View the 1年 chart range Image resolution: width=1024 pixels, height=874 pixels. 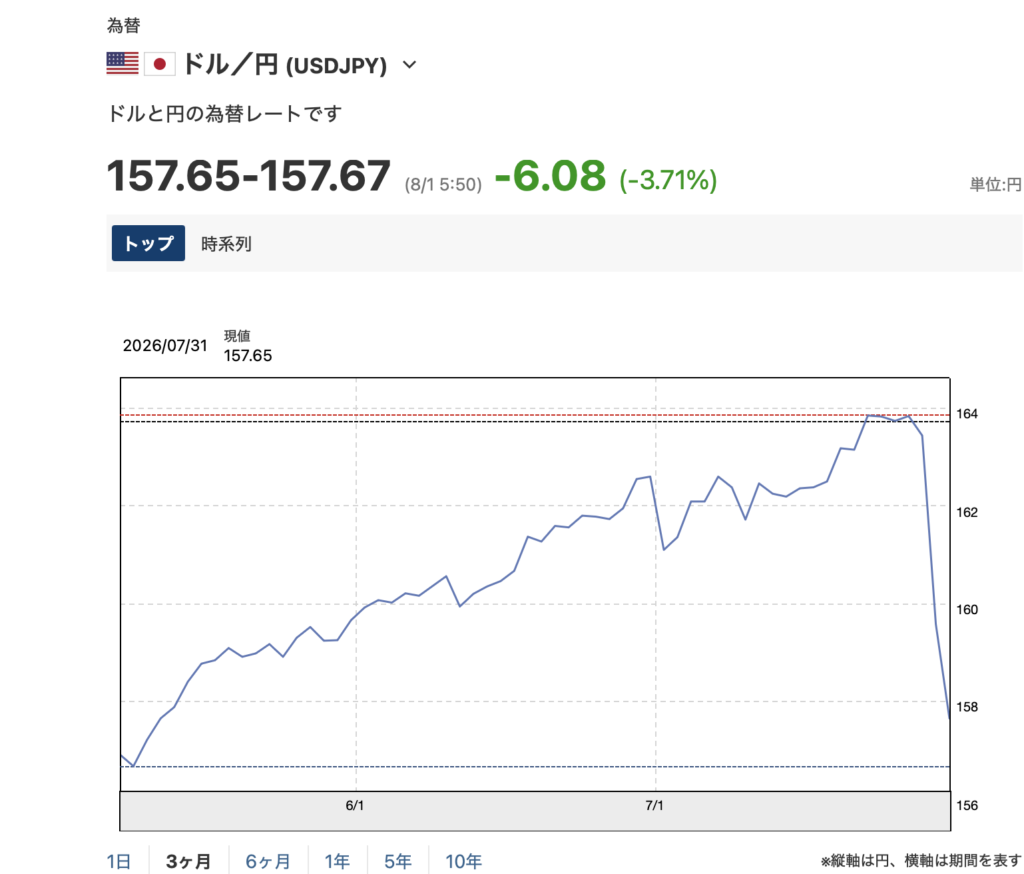[x=337, y=861]
